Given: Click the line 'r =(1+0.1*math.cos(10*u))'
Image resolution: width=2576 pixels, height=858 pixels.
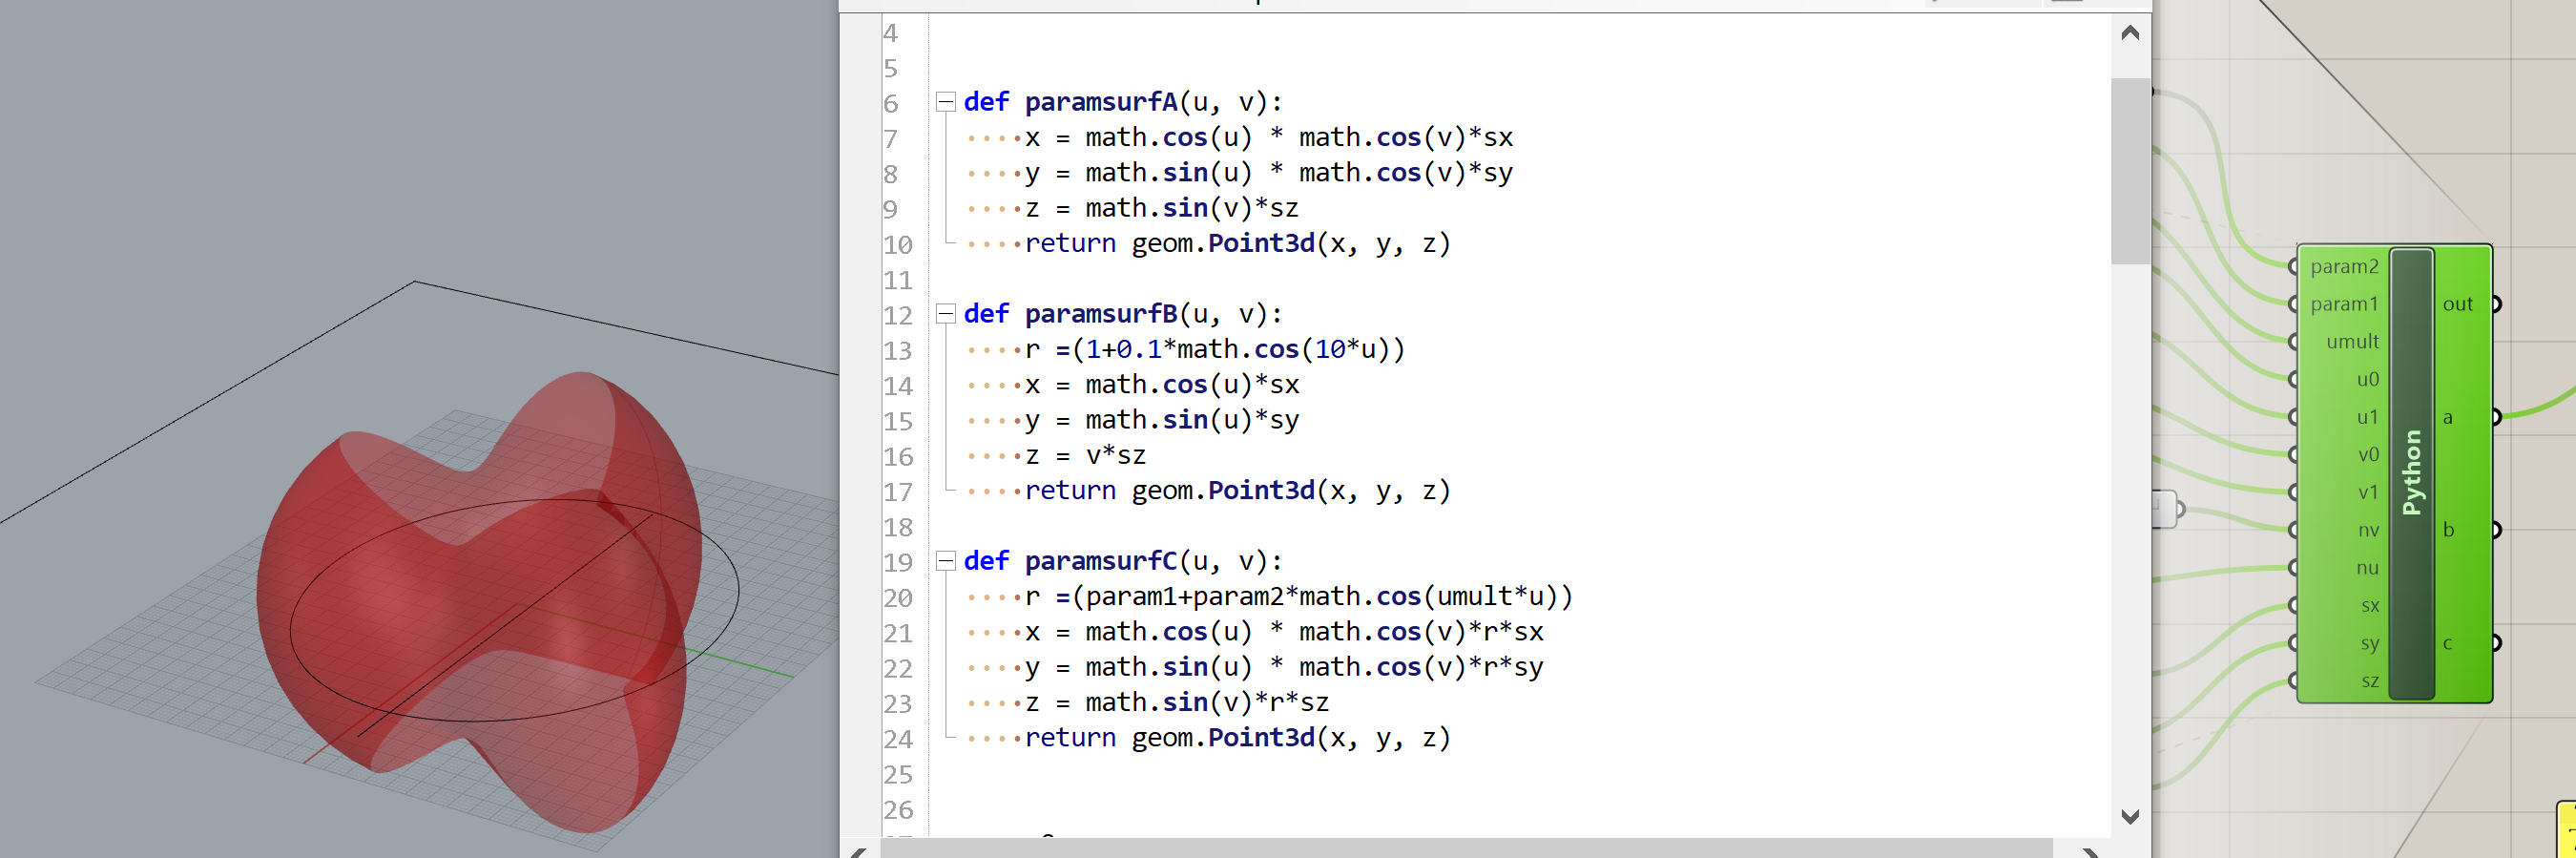Looking at the screenshot, I should tap(1215, 349).
